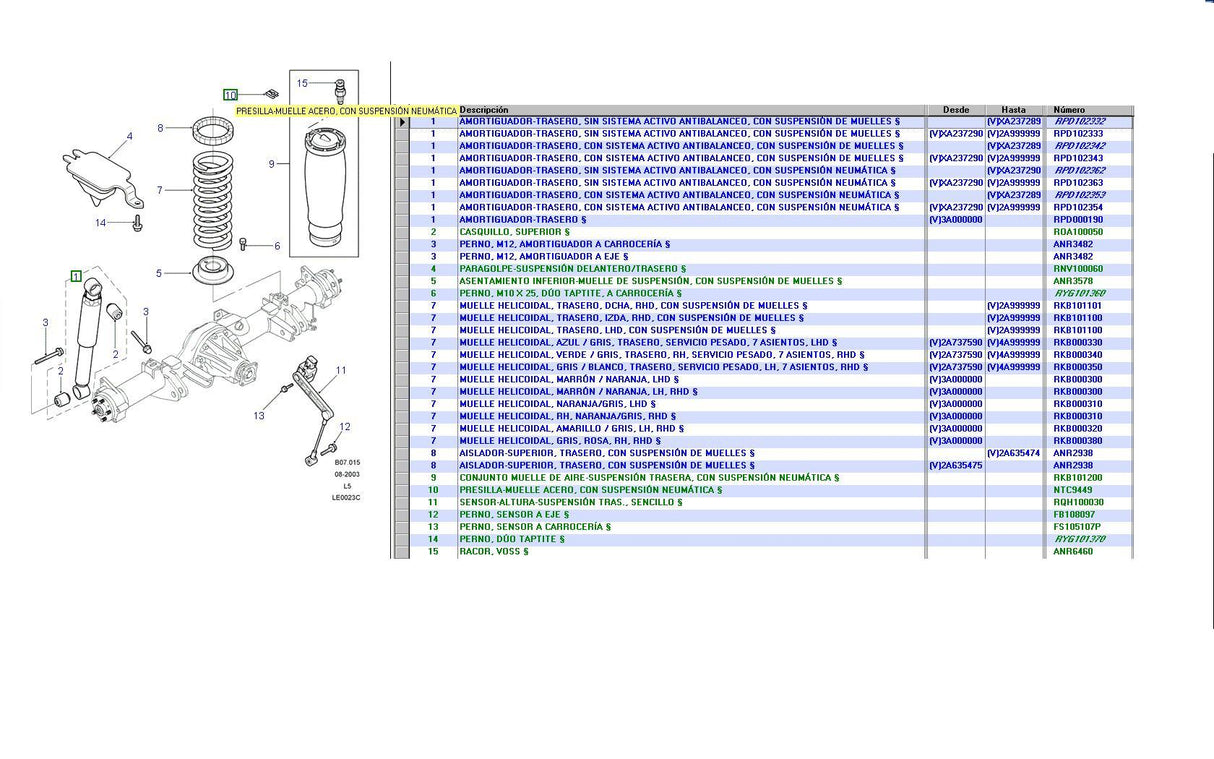
Task: Select the CASQUILLO, SUPERIOR row
Action: coord(764,232)
